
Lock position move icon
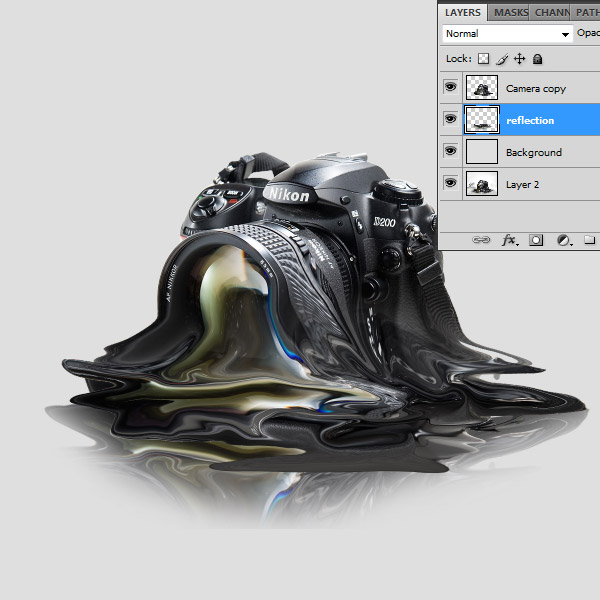pyautogui.click(x=519, y=59)
